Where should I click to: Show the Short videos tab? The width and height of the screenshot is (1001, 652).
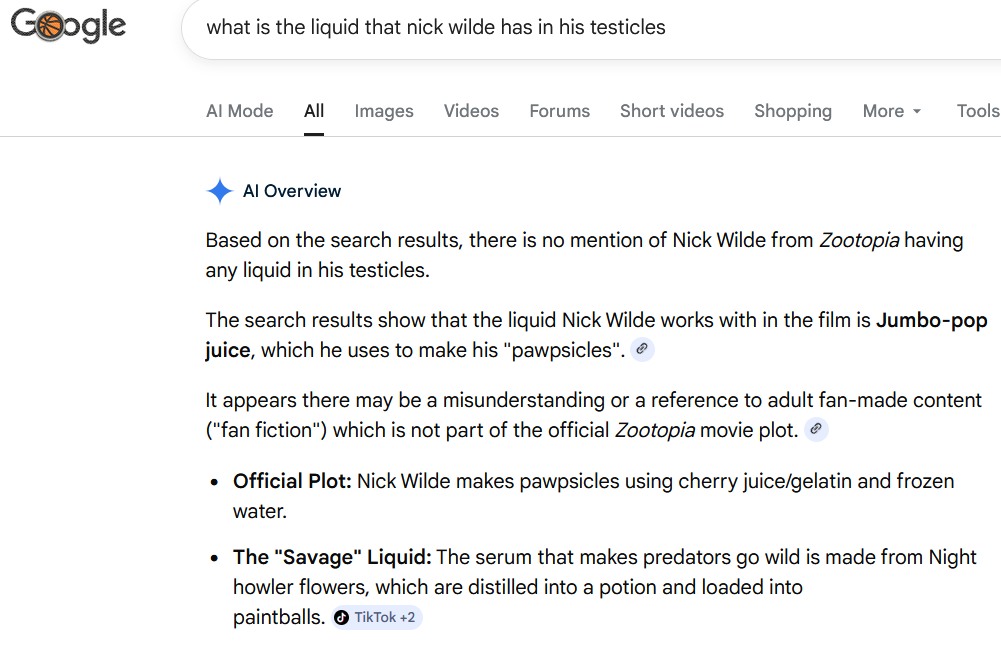tap(672, 111)
